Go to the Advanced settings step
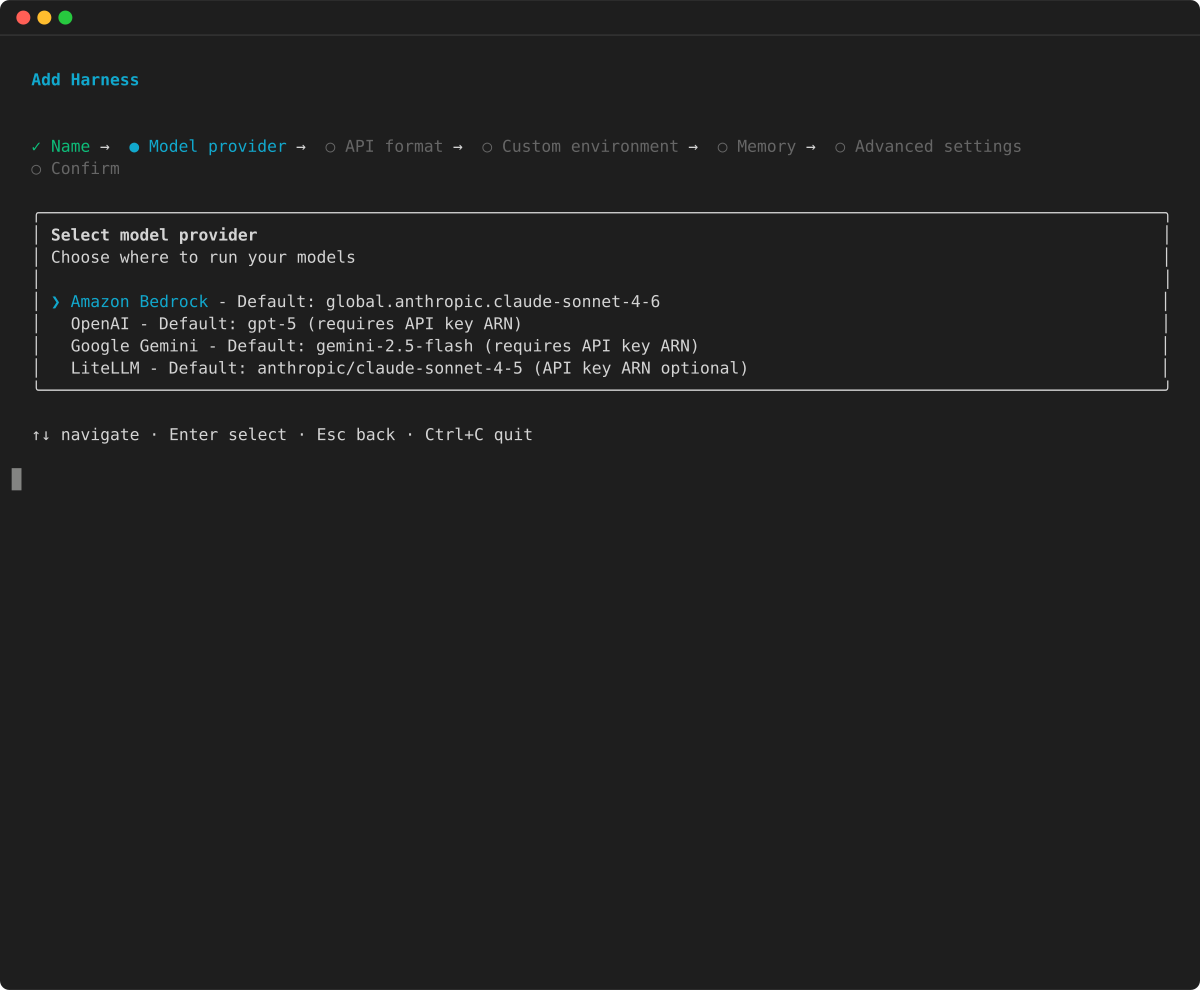The height and width of the screenshot is (990, 1200). 938,147
